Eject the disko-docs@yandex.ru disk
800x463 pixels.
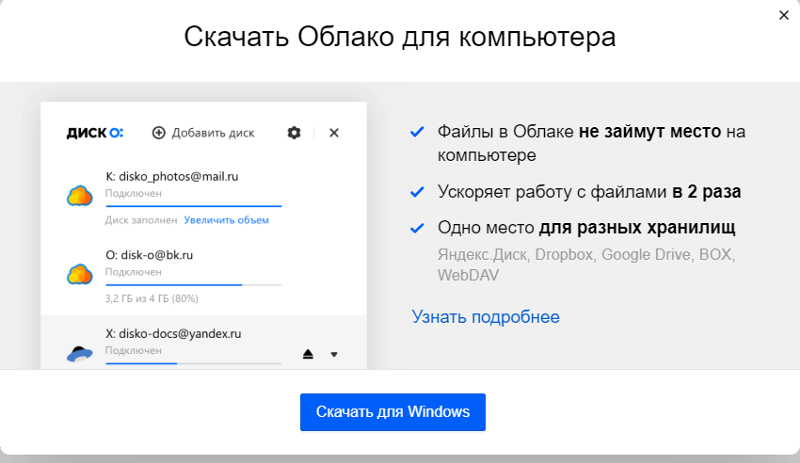[x=308, y=354]
